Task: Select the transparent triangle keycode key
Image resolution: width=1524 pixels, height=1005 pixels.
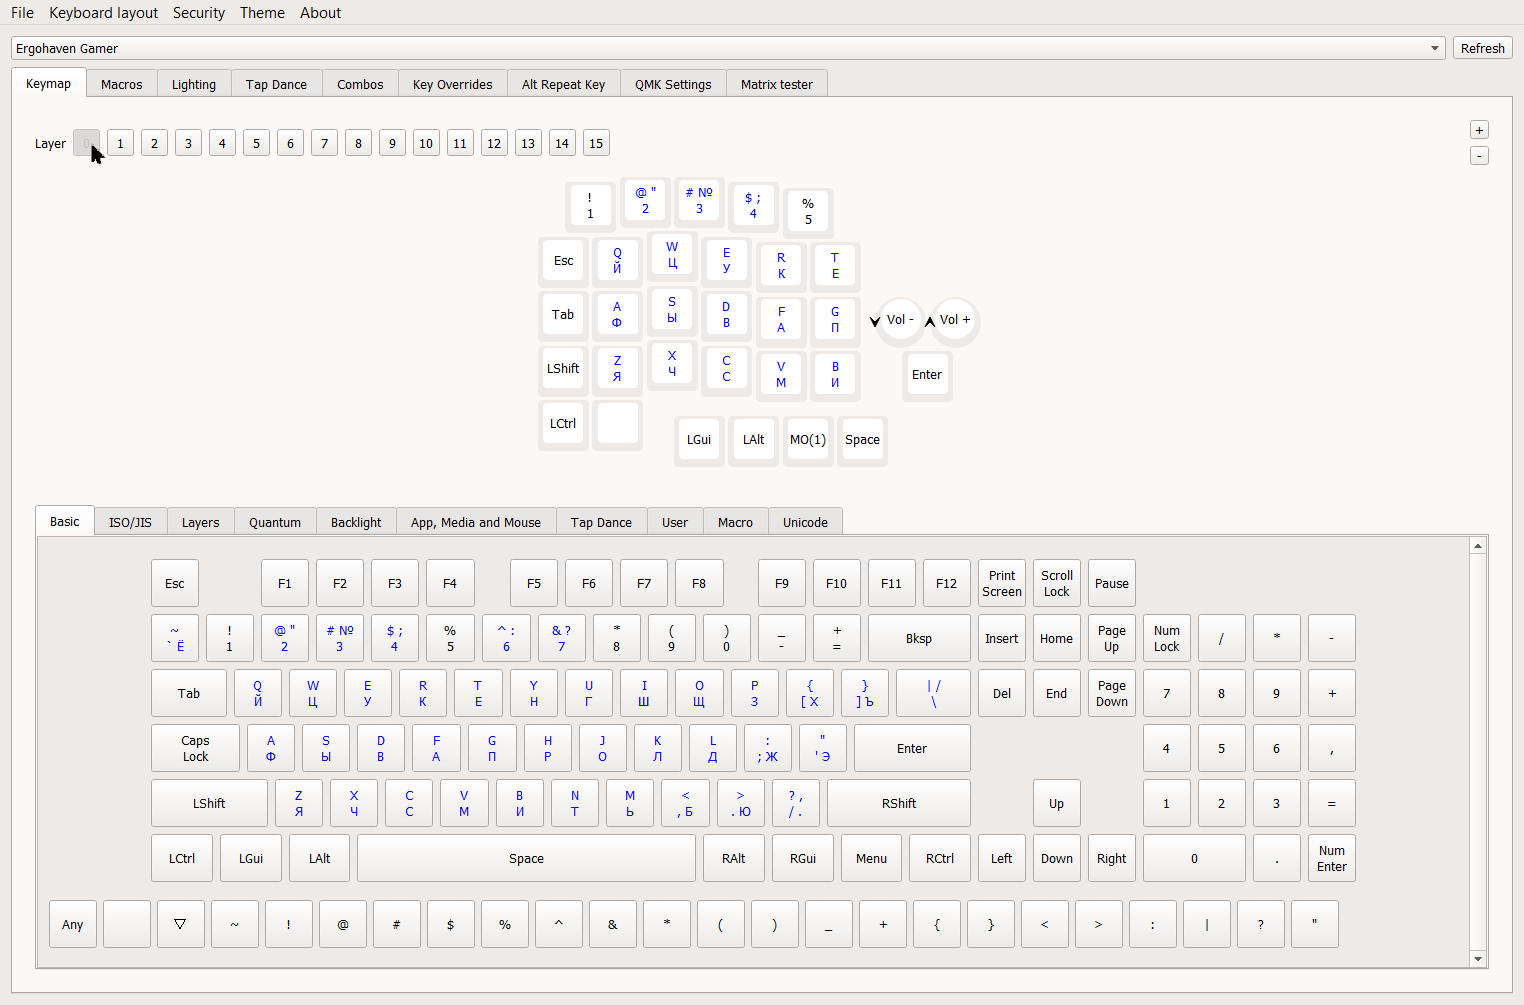Action: point(180,924)
